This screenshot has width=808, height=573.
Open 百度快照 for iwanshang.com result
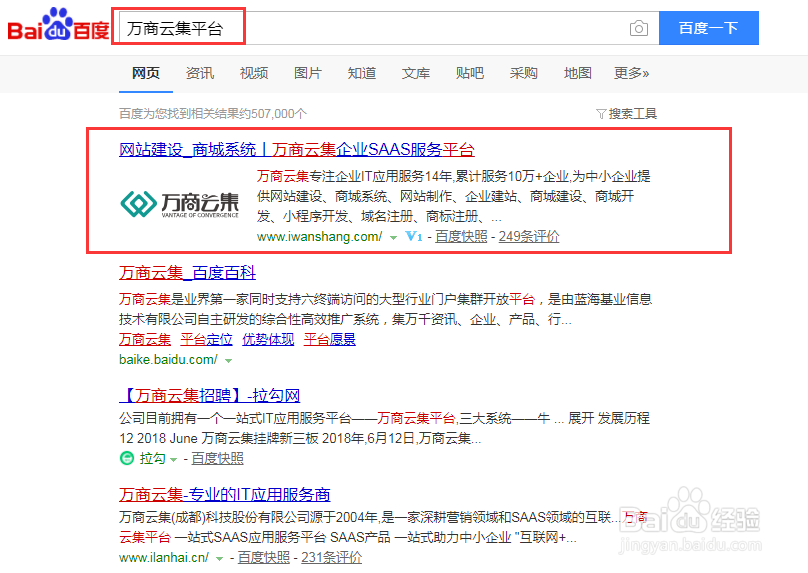point(461,237)
